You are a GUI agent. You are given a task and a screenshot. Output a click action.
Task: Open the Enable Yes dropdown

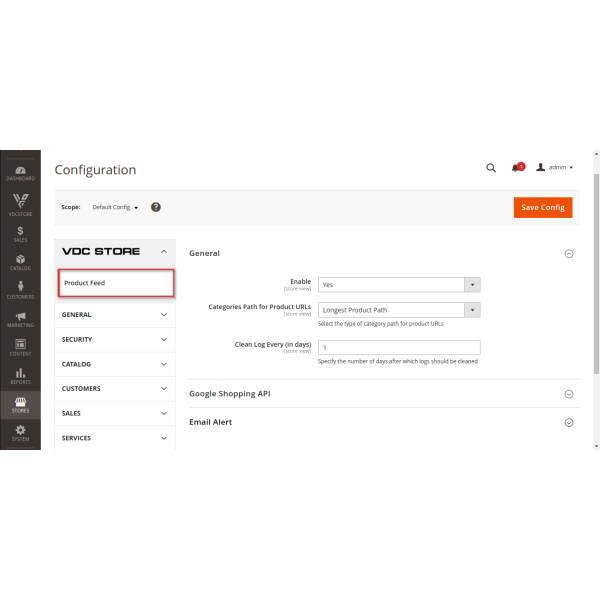pos(399,284)
